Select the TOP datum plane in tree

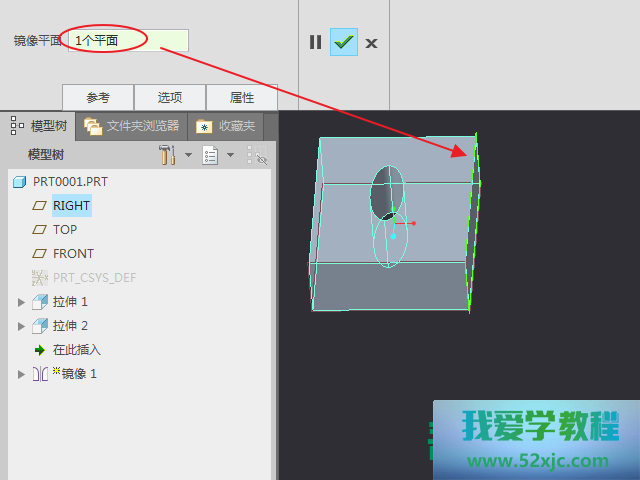coord(65,229)
